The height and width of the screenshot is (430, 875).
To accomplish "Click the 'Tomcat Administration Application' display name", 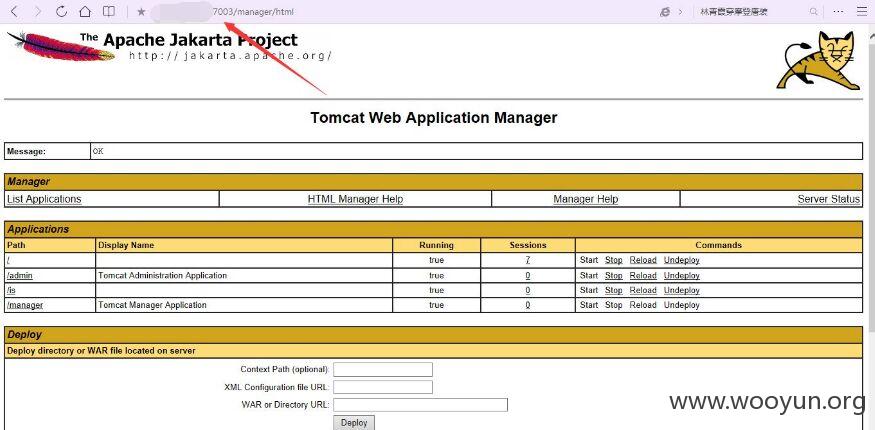I will [x=162, y=276].
